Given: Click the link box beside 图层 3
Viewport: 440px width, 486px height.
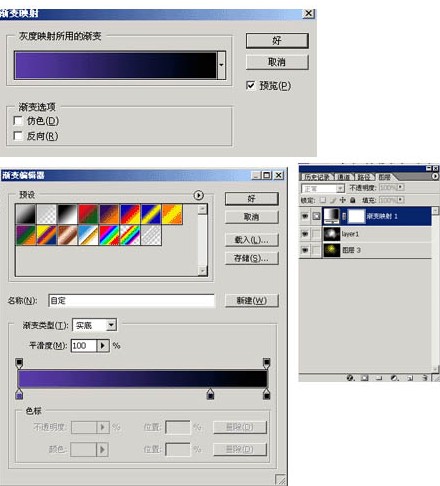Looking at the screenshot, I should (x=316, y=250).
